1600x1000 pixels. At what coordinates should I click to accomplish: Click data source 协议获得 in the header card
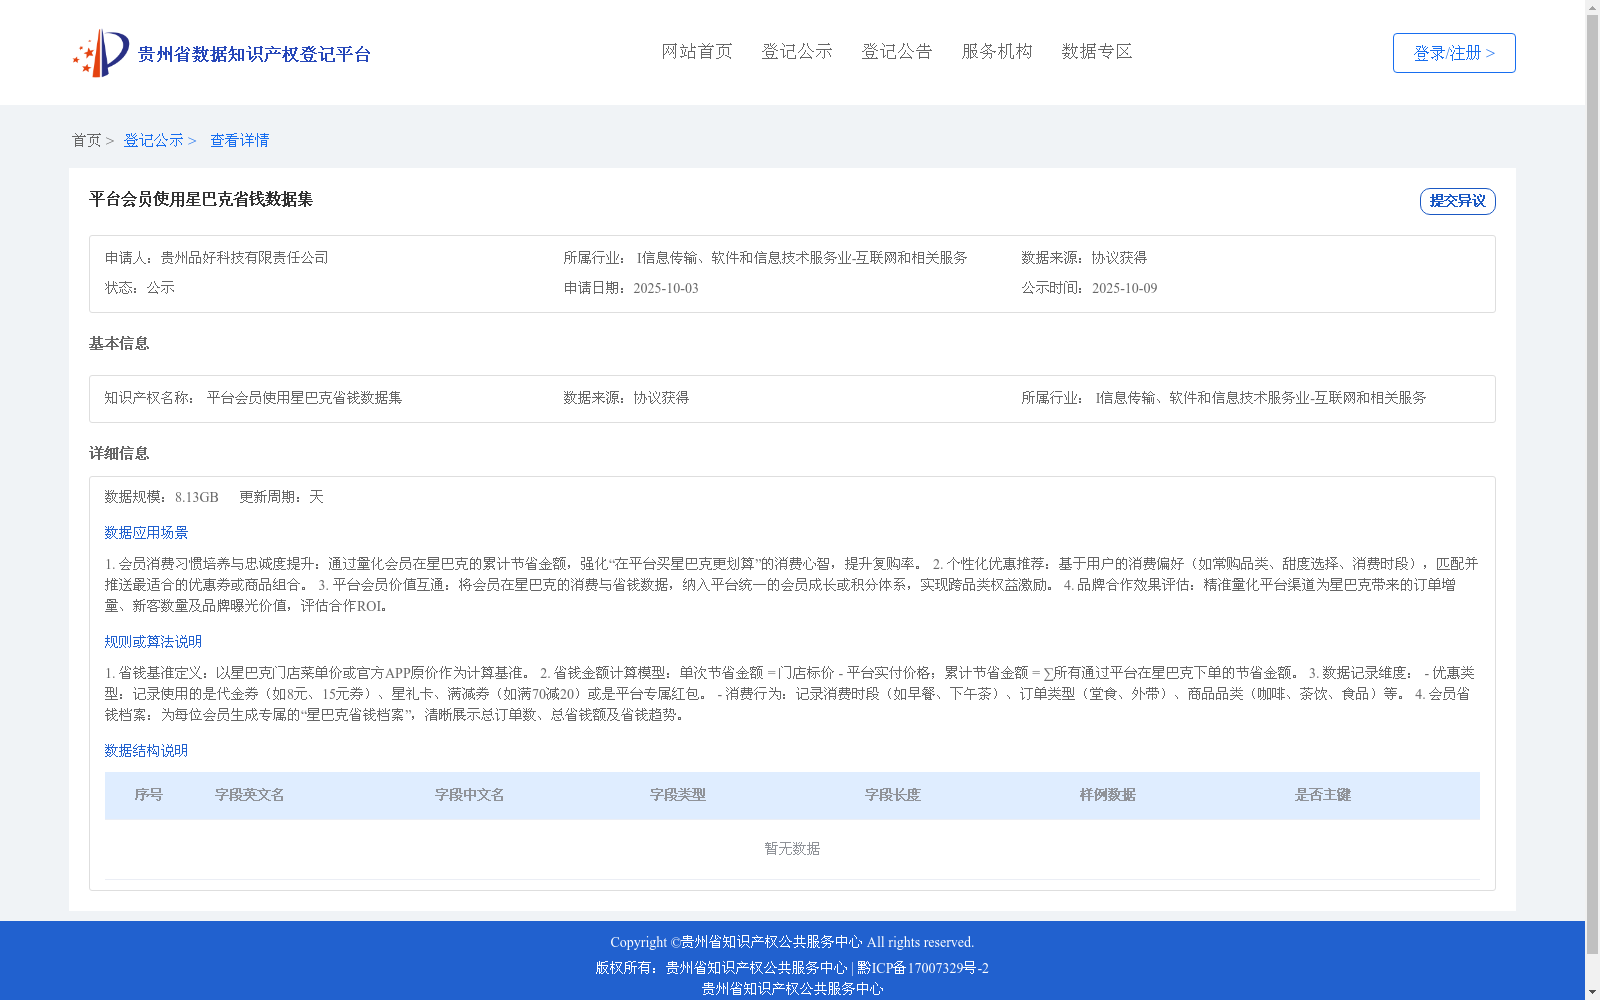(1119, 258)
